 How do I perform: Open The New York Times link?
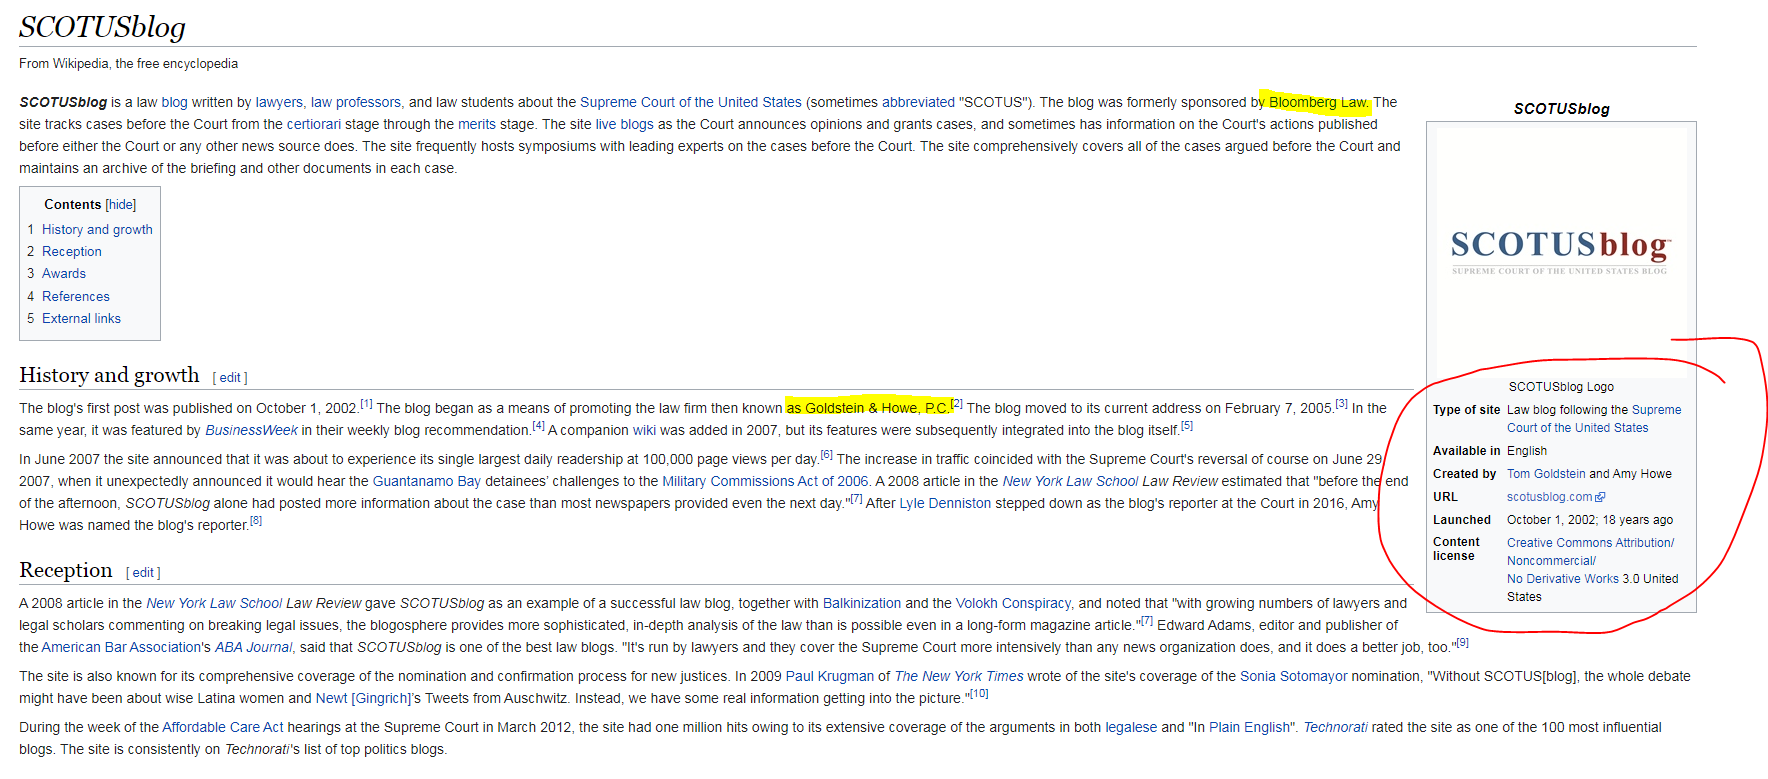coord(959,676)
